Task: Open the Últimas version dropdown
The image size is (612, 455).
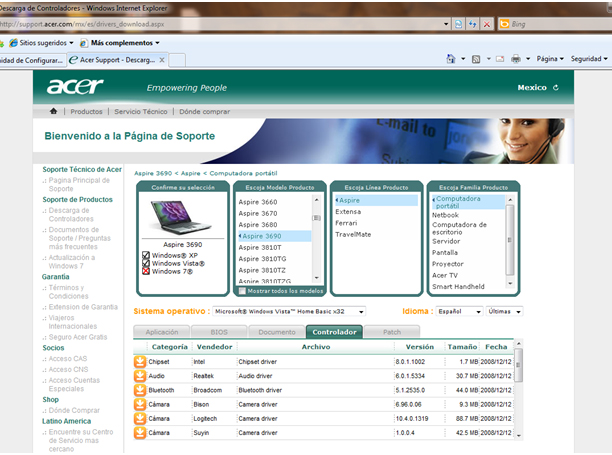Action: click(505, 311)
